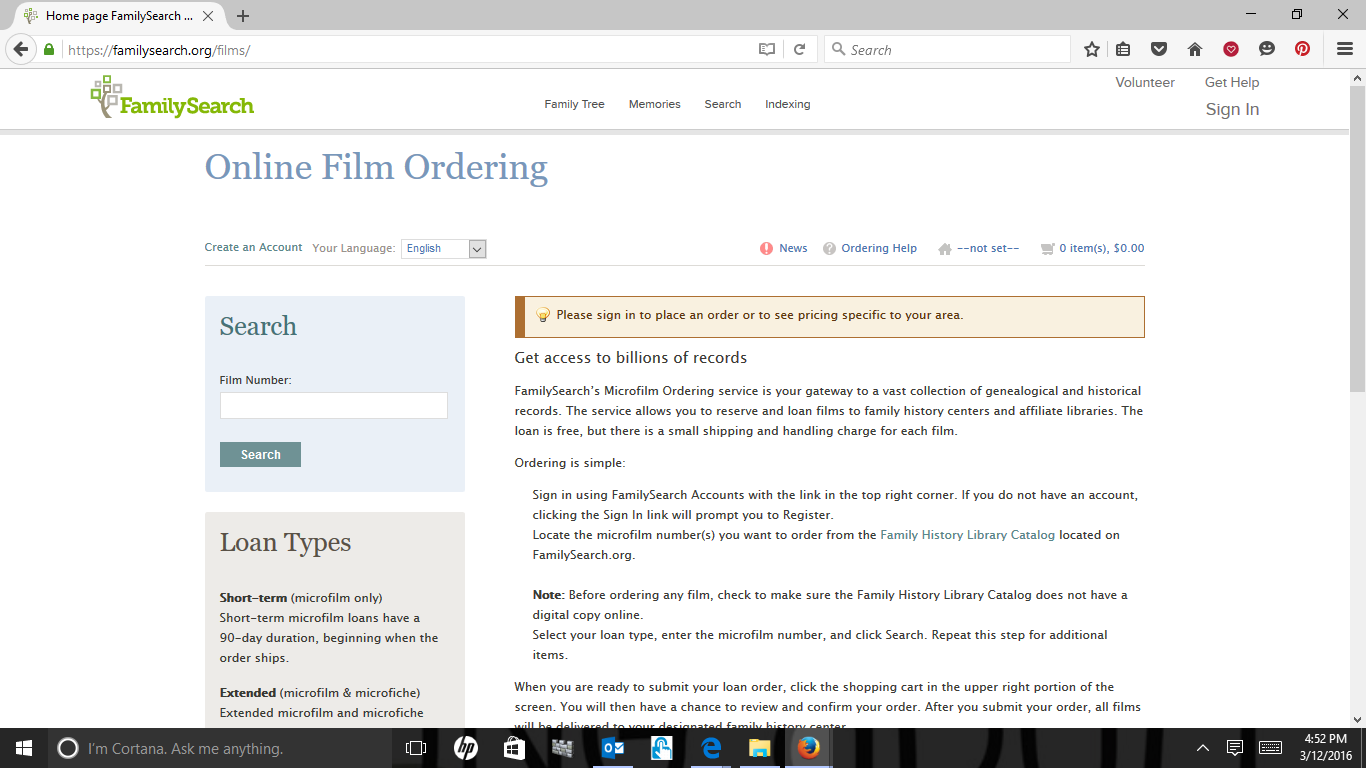
Task: Open the Memories menu
Action: [x=655, y=104]
